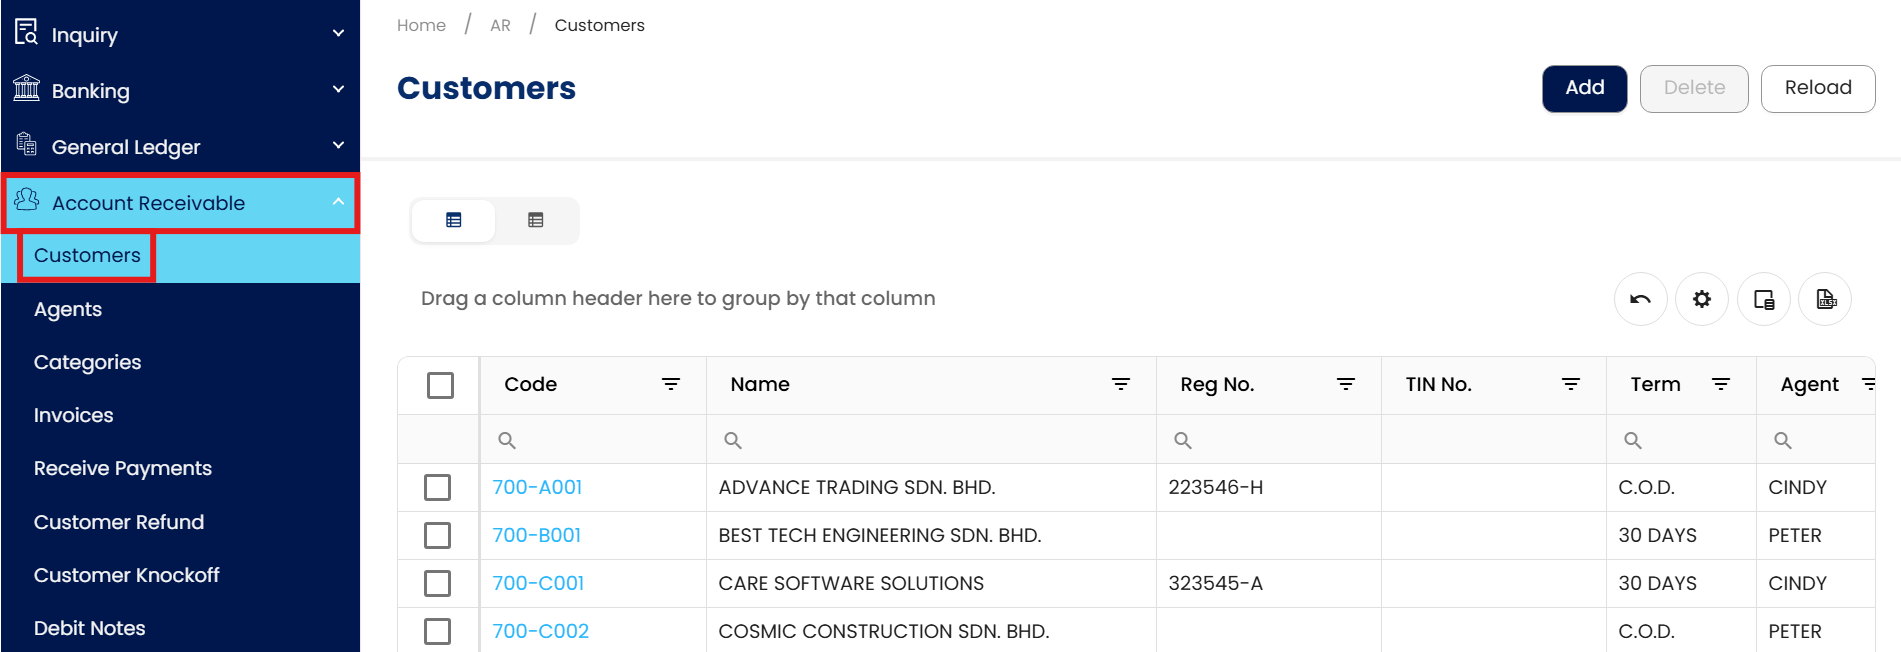Open grid settings gear icon
The width and height of the screenshot is (1901, 652).
point(1702,299)
